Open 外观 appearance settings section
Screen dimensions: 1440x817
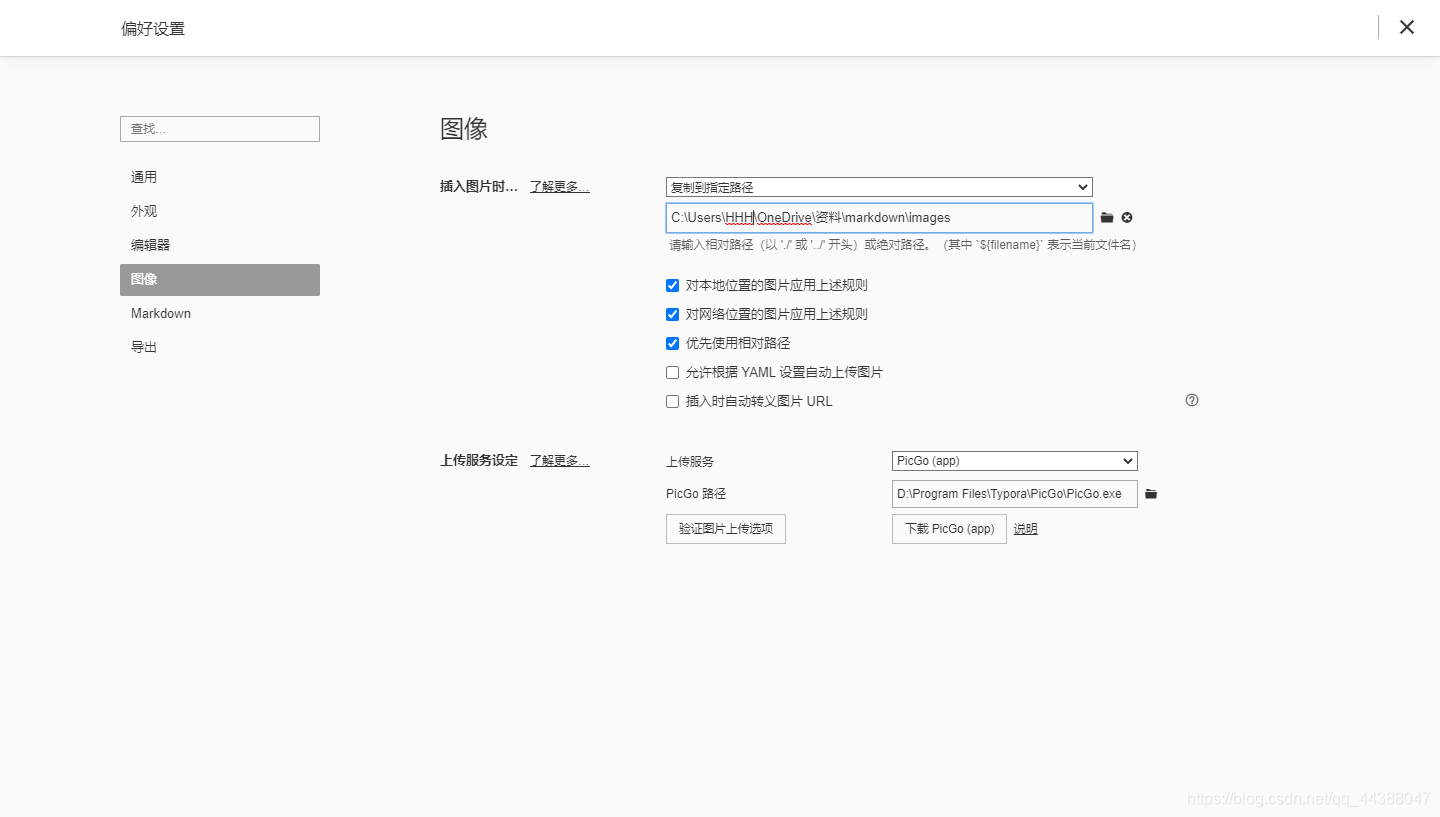(x=220, y=211)
